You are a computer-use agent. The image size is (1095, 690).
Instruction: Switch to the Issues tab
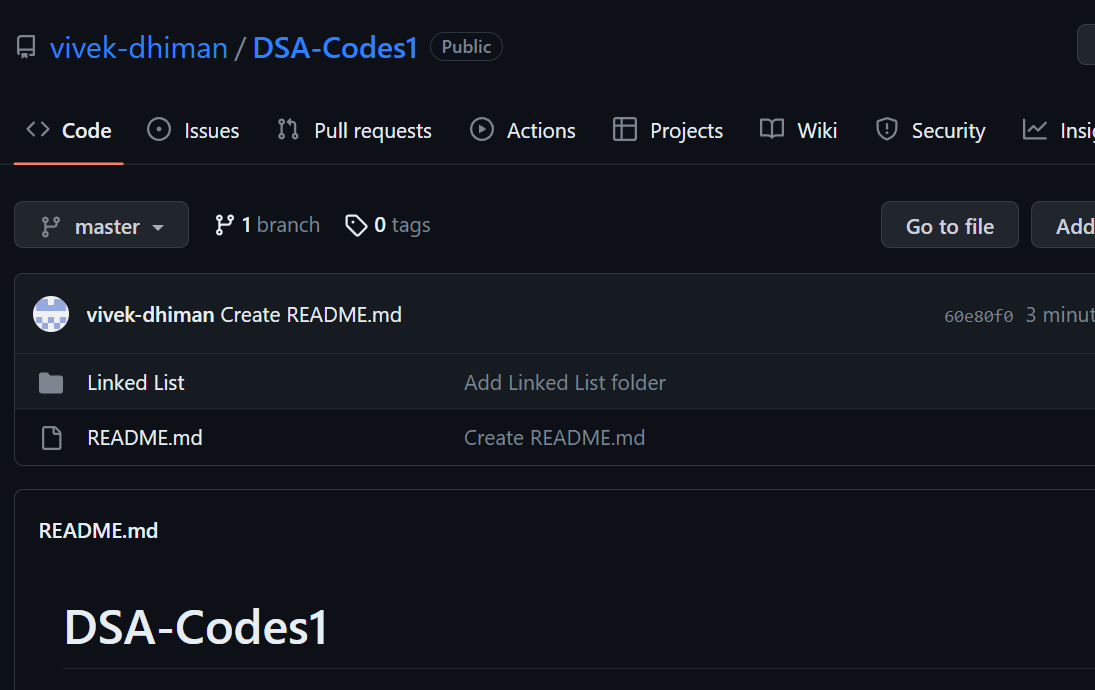click(x=193, y=130)
